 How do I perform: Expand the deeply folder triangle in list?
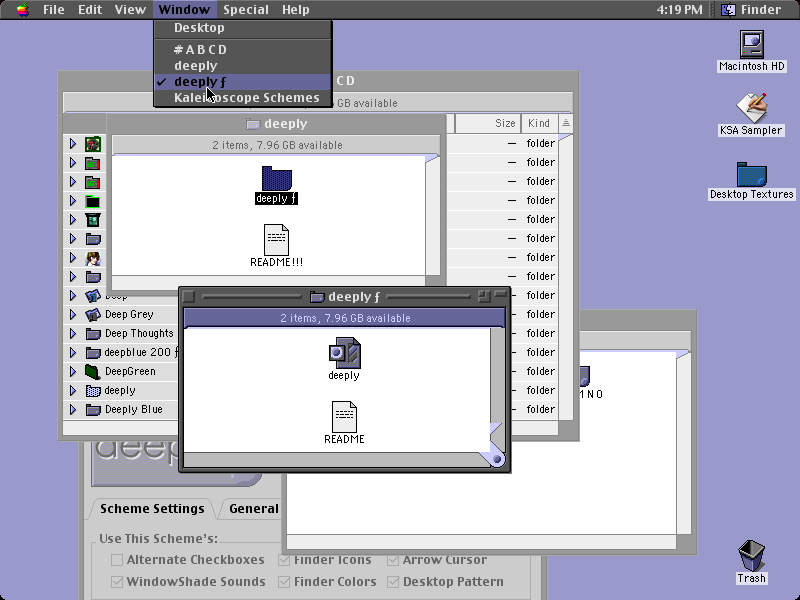click(x=73, y=391)
